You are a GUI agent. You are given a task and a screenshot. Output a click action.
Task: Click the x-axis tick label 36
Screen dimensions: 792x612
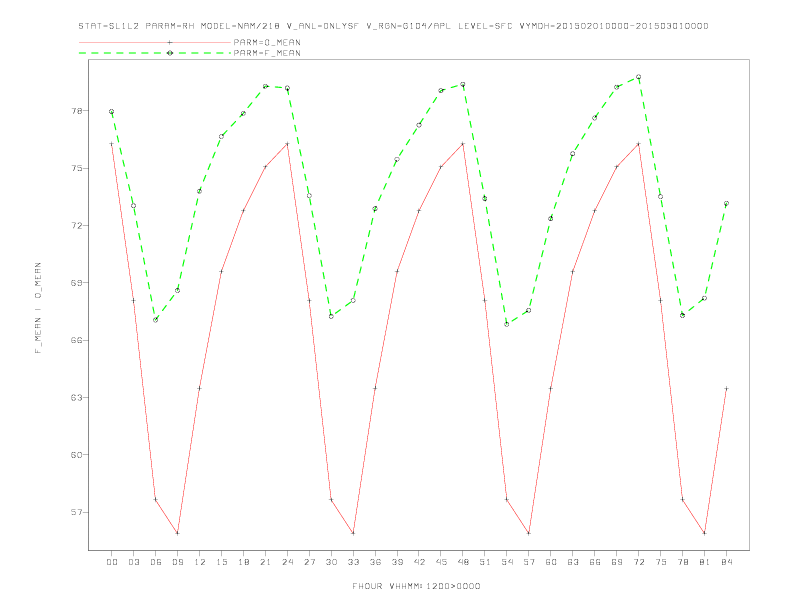pyautogui.click(x=375, y=562)
